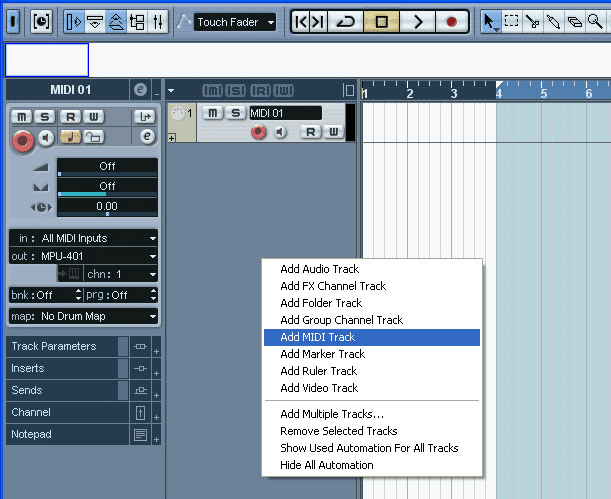Adjust the inspector volume slider showing Off

[x=107, y=168]
